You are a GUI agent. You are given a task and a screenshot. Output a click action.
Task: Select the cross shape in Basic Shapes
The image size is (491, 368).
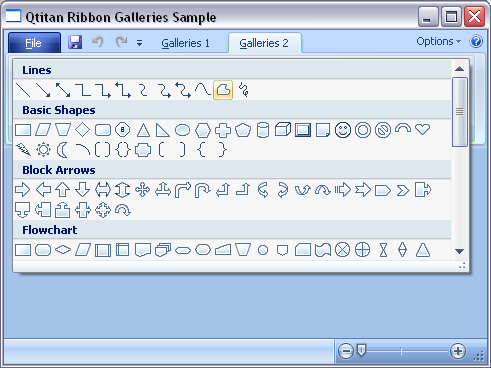[223, 130]
